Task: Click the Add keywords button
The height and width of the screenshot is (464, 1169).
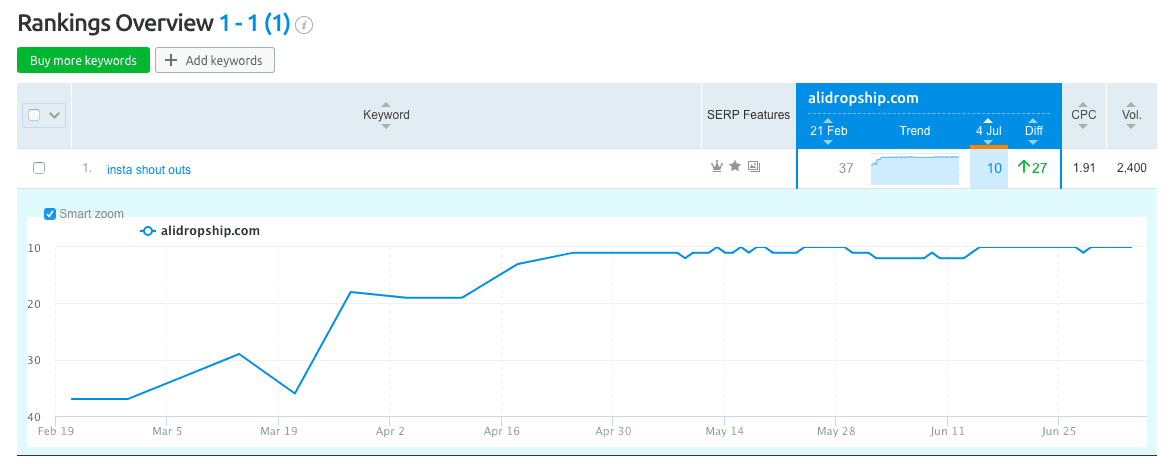Action: pos(214,61)
